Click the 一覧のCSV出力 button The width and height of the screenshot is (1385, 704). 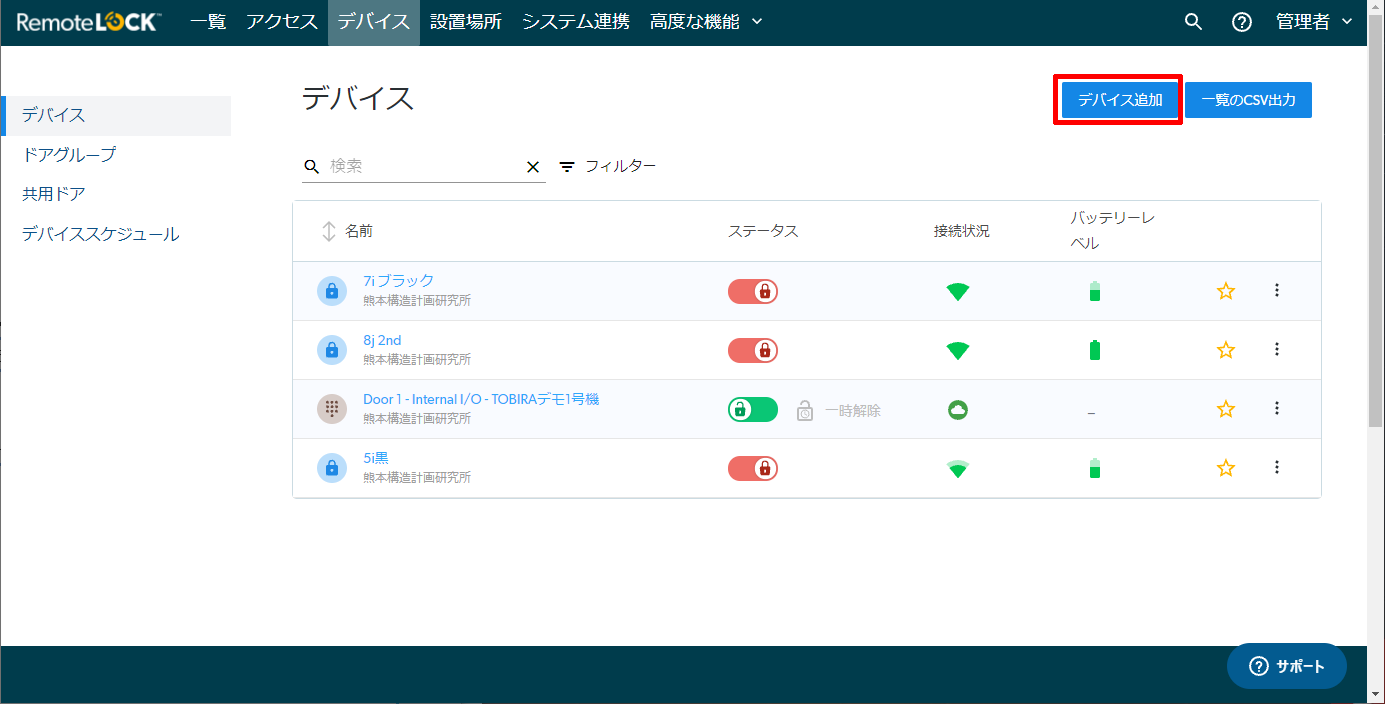1249,100
